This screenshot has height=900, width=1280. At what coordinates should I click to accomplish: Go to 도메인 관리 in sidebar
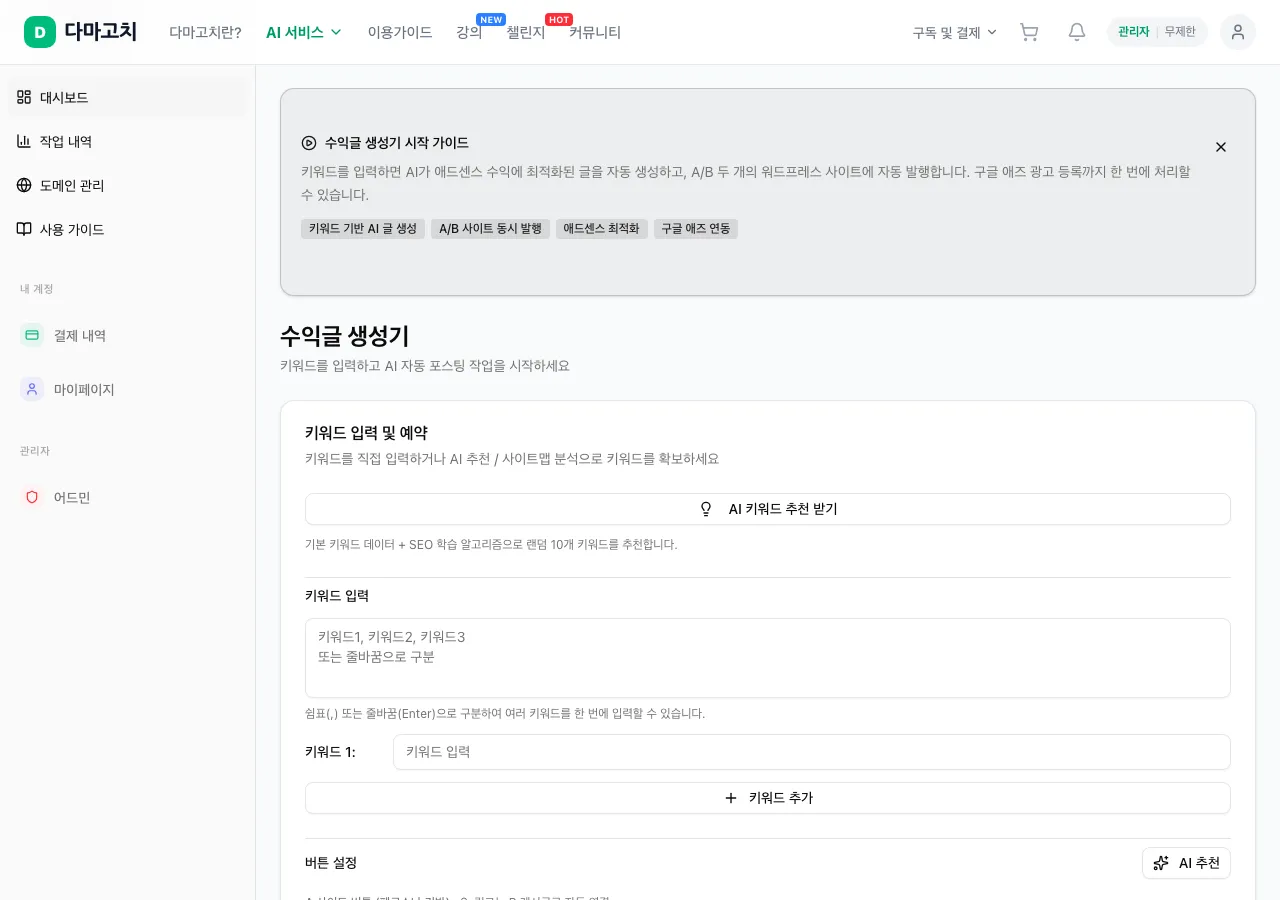point(127,185)
